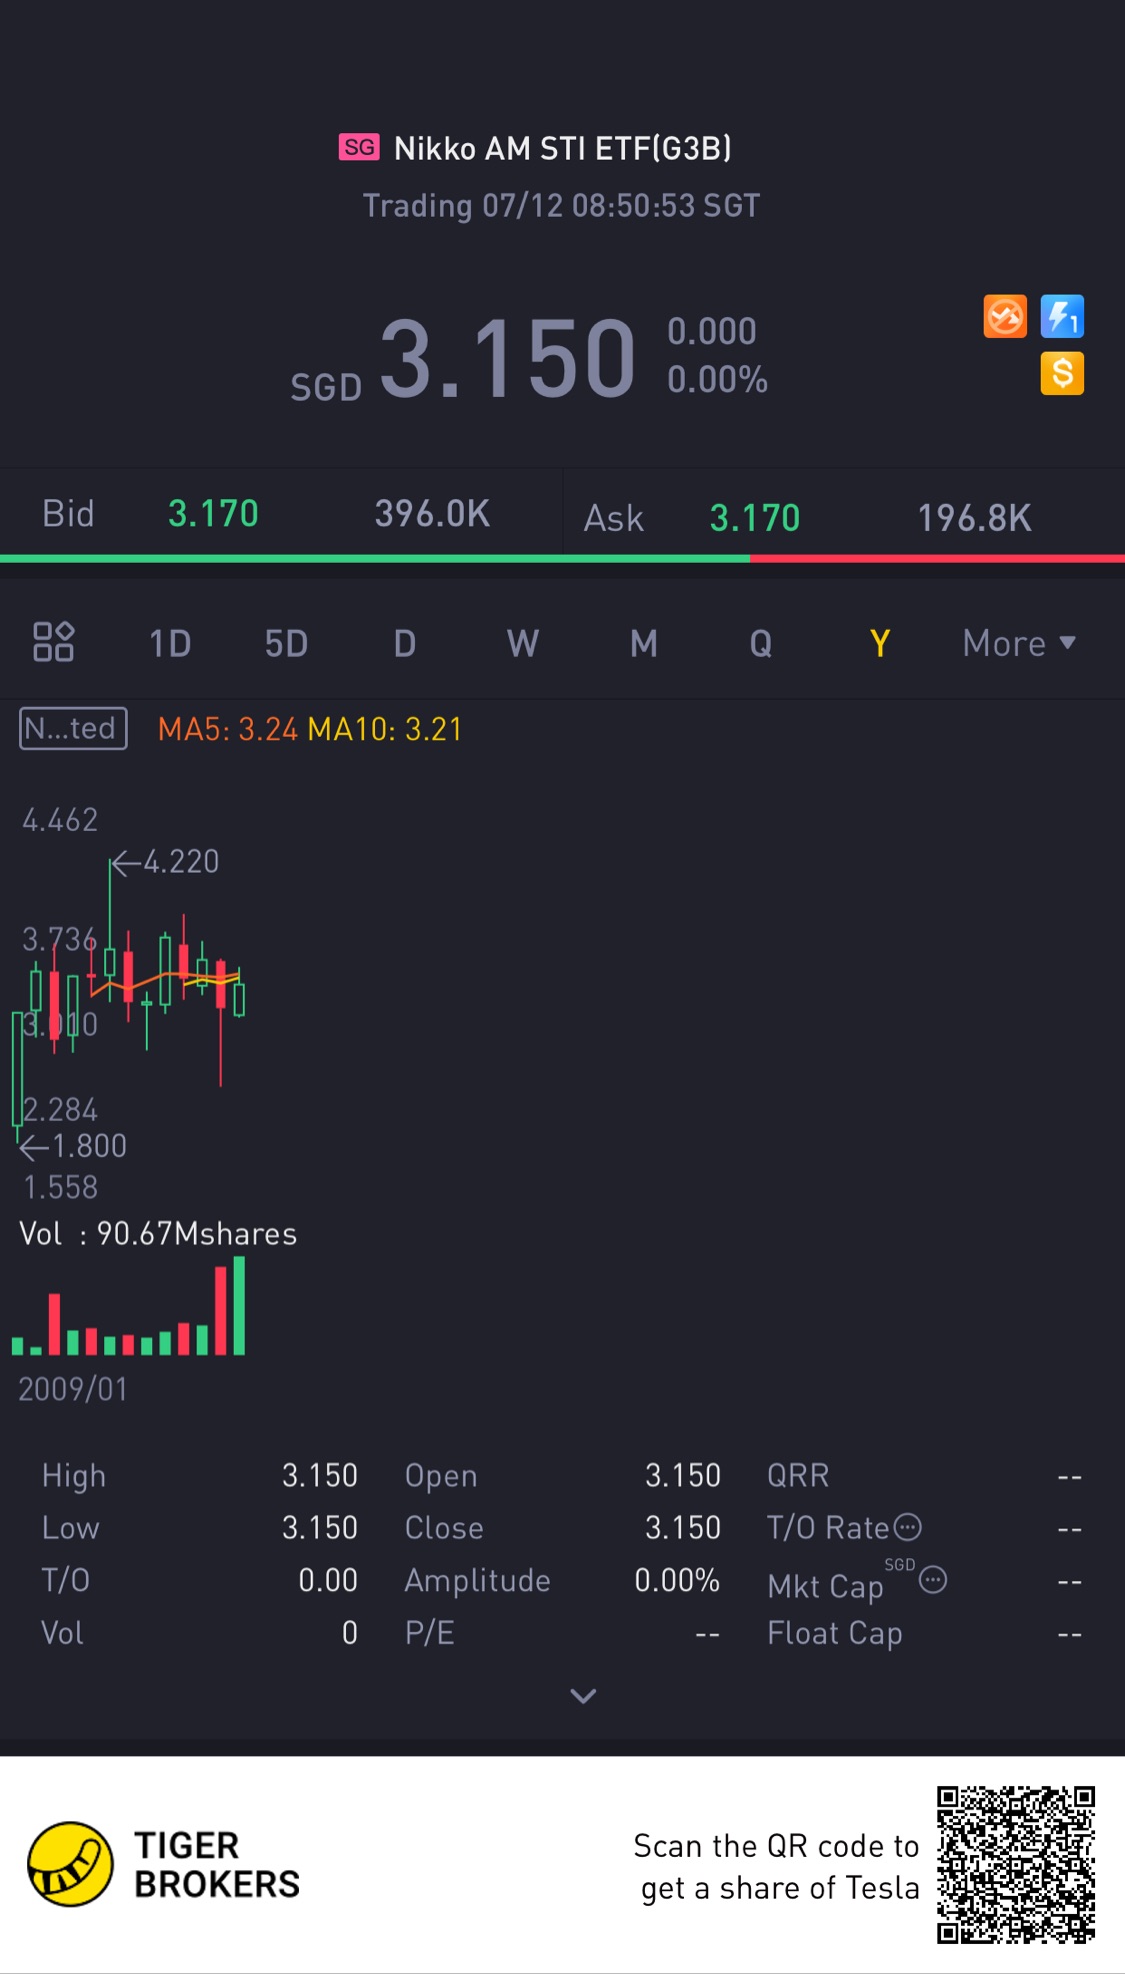This screenshot has width=1125, height=1974.
Task: Tap the ask volume 196.8K
Action: (x=975, y=518)
